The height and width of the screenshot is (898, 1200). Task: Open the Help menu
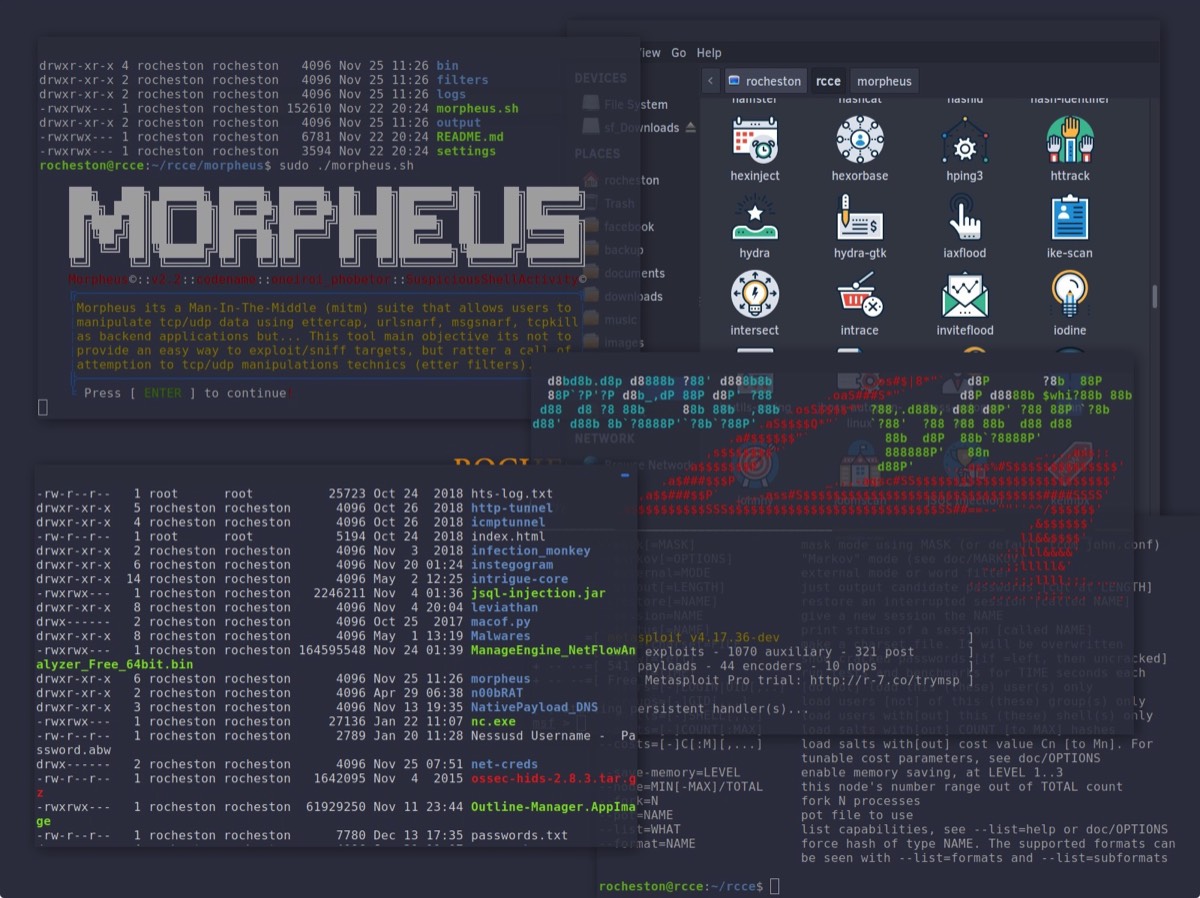tap(709, 53)
